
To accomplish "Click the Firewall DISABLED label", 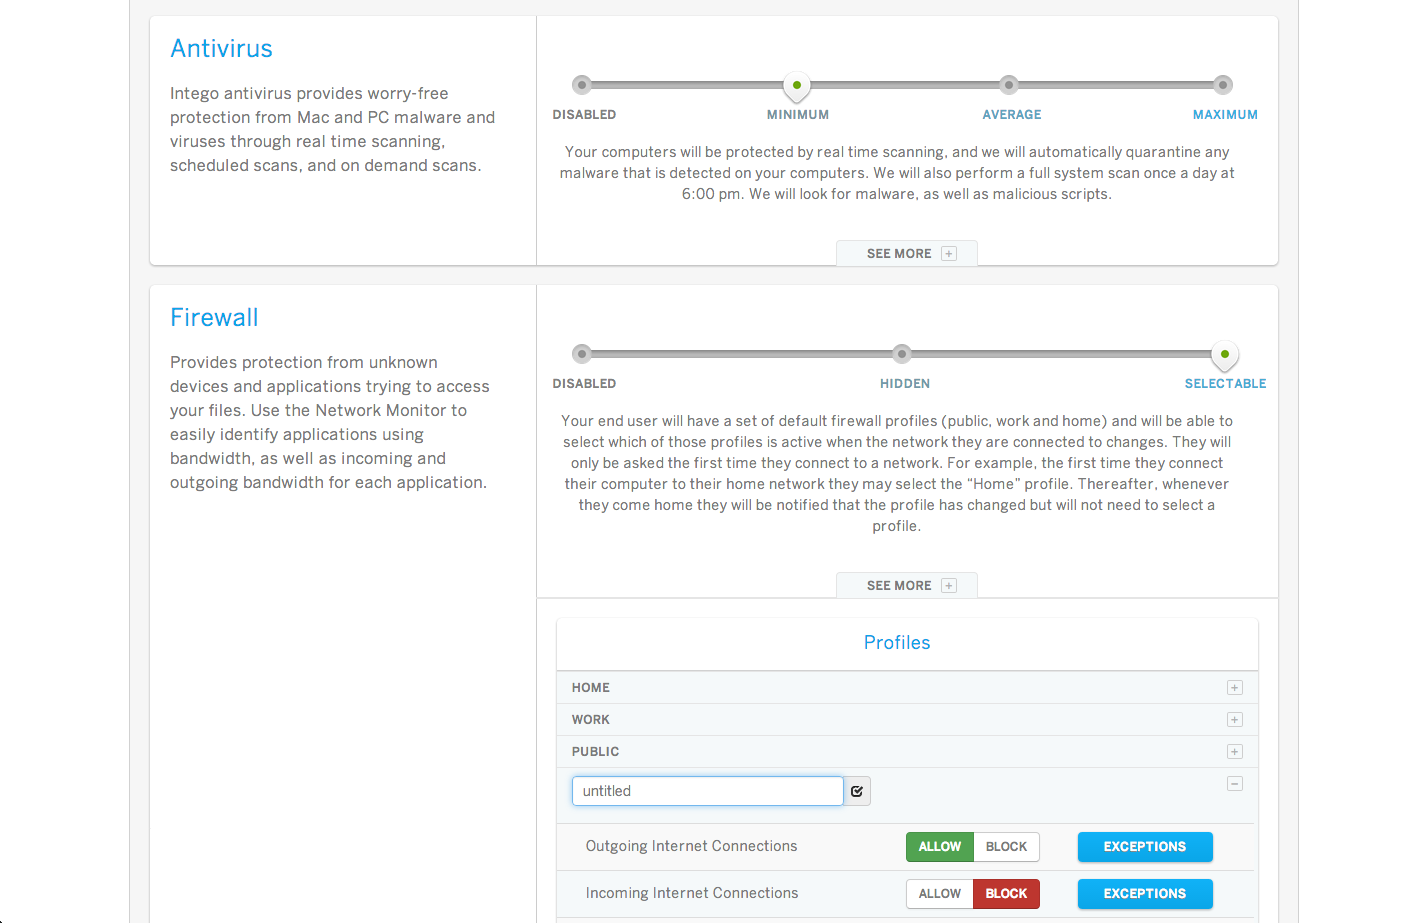I will pos(584,384).
